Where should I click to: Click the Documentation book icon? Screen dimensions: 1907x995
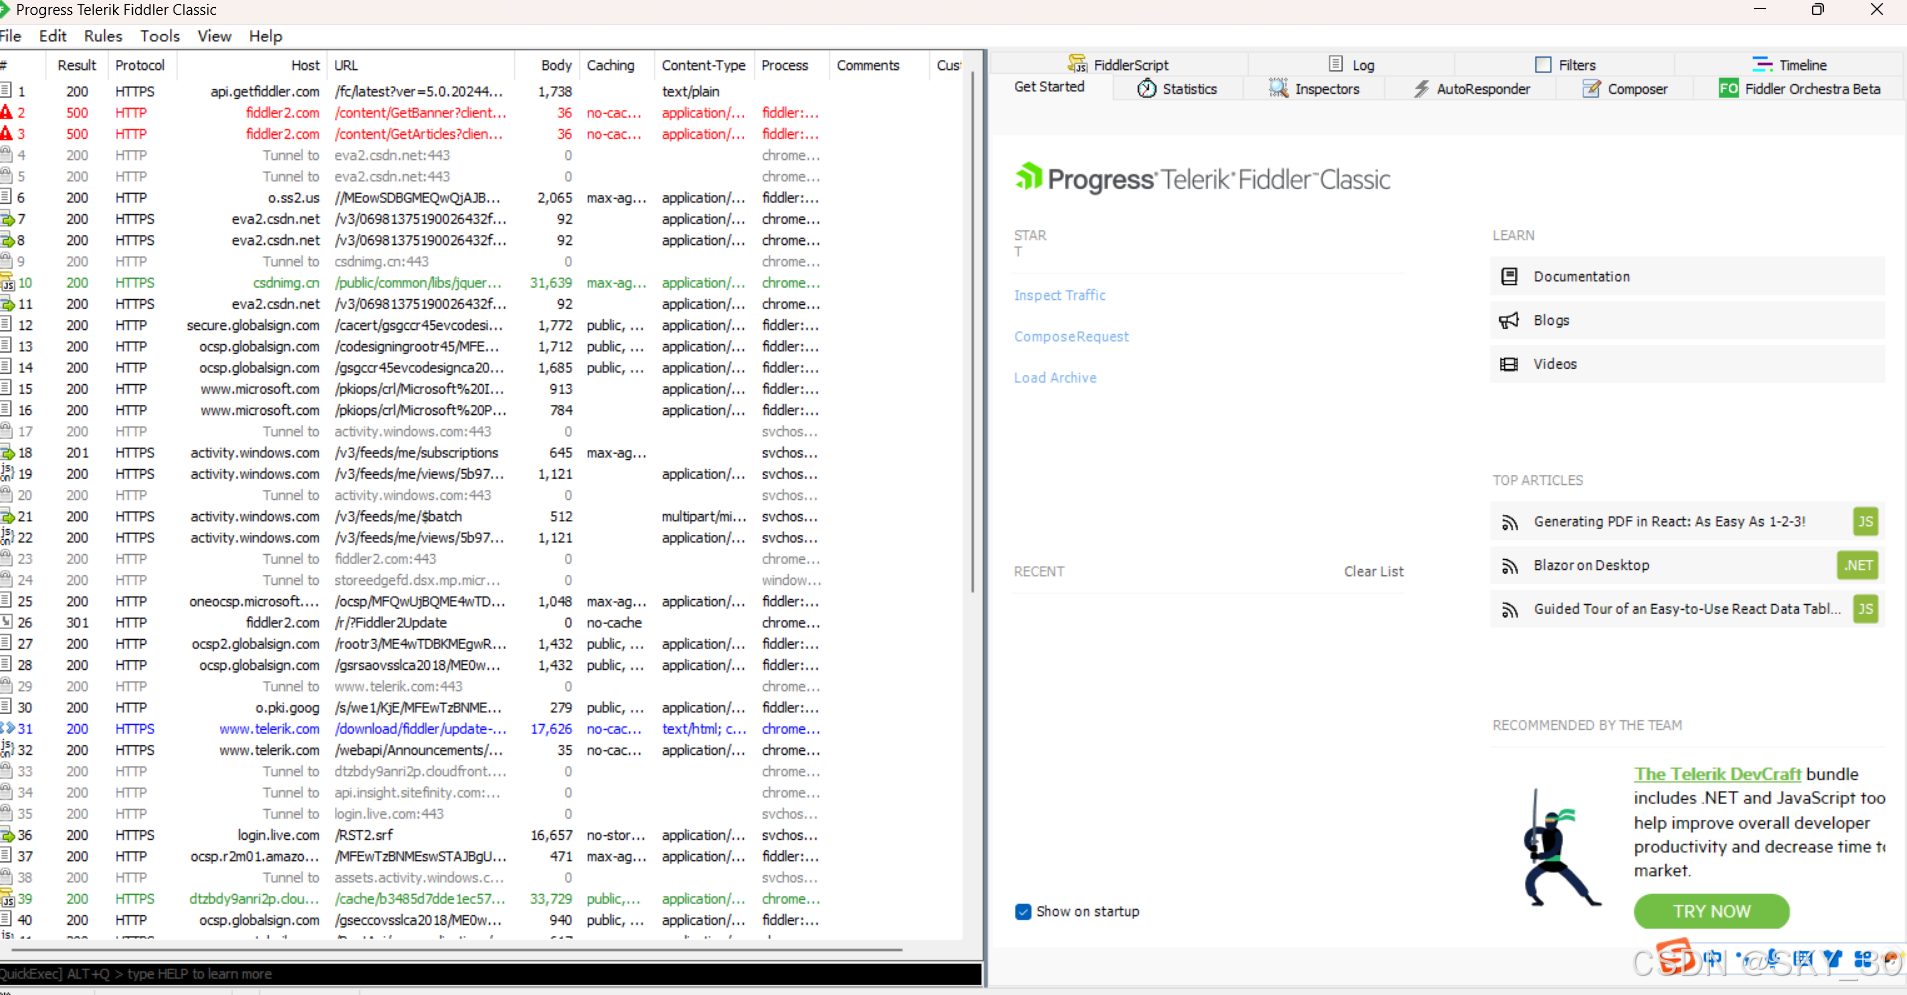point(1509,276)
